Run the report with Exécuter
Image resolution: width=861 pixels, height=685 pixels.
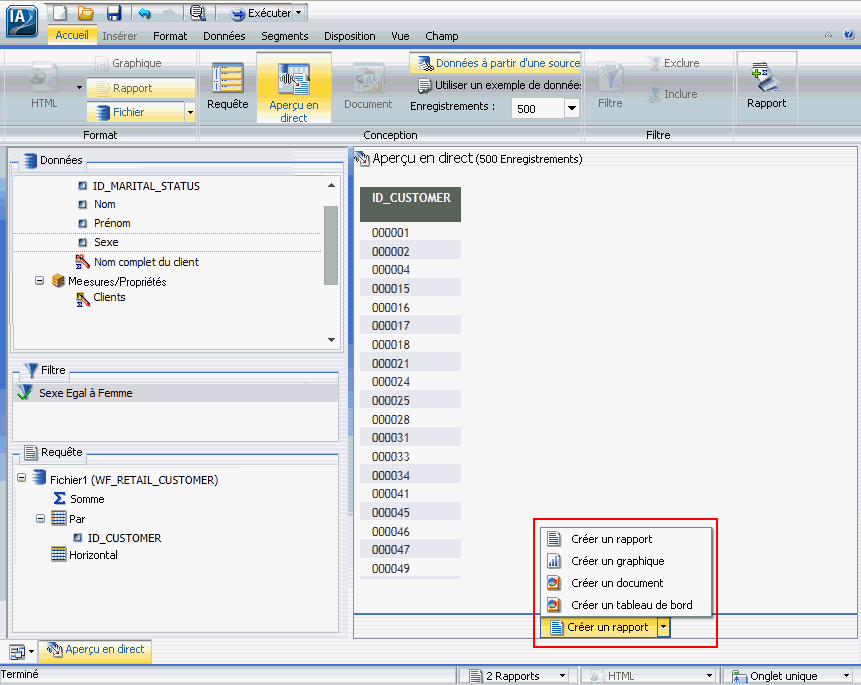click(261, 13)
